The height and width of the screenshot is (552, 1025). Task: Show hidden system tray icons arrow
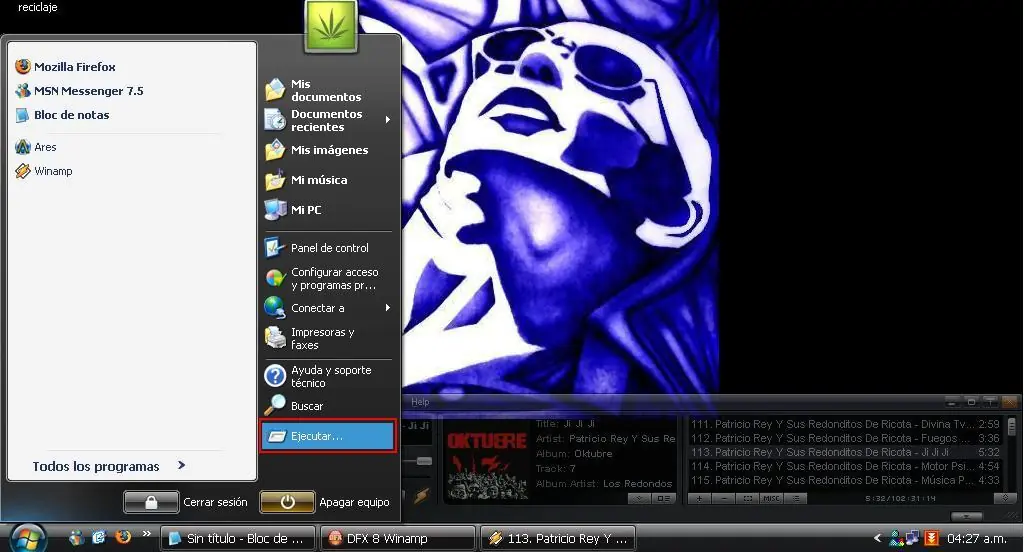(x=878, y=538)
